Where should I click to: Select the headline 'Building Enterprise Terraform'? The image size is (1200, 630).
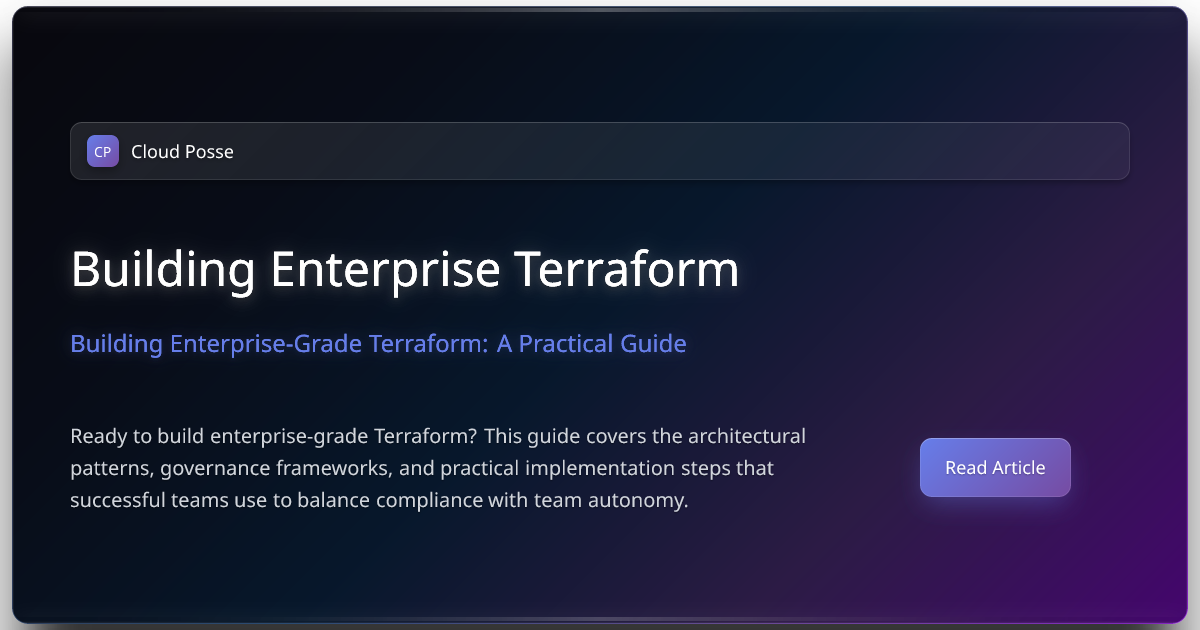[404, 268]
